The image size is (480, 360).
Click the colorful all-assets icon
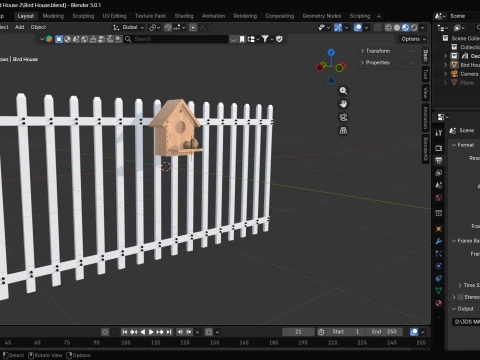49,39
